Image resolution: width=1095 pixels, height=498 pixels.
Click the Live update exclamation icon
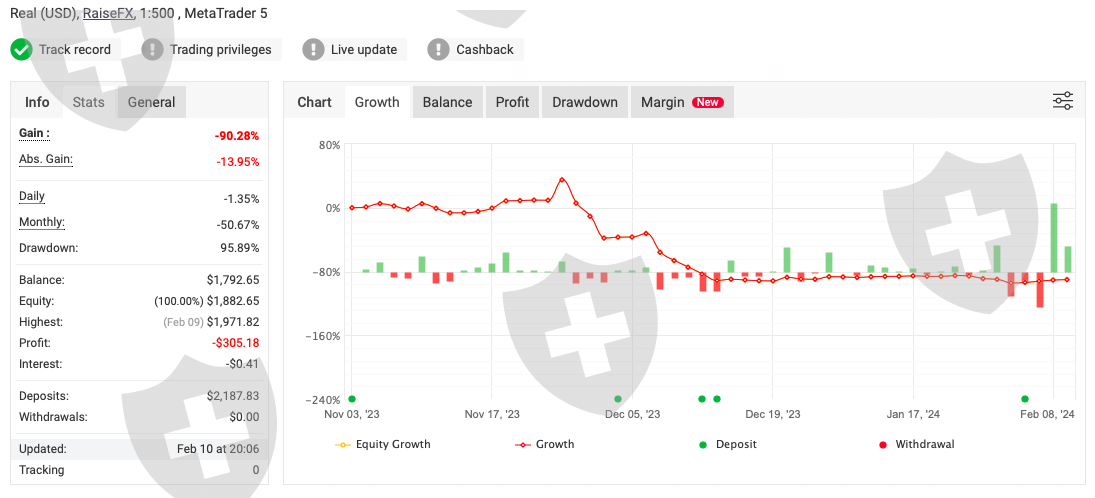(x=313, y=49)
